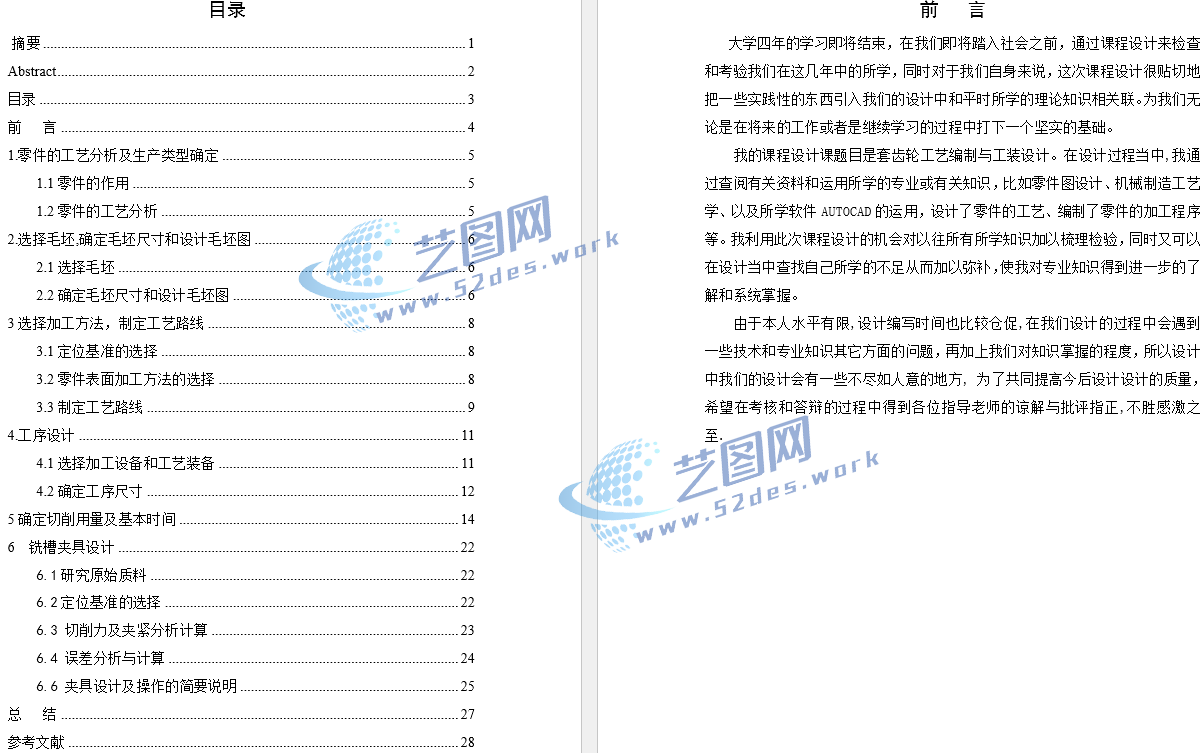Click the "4 工序设计" chapter entry

tap(241, 436)
